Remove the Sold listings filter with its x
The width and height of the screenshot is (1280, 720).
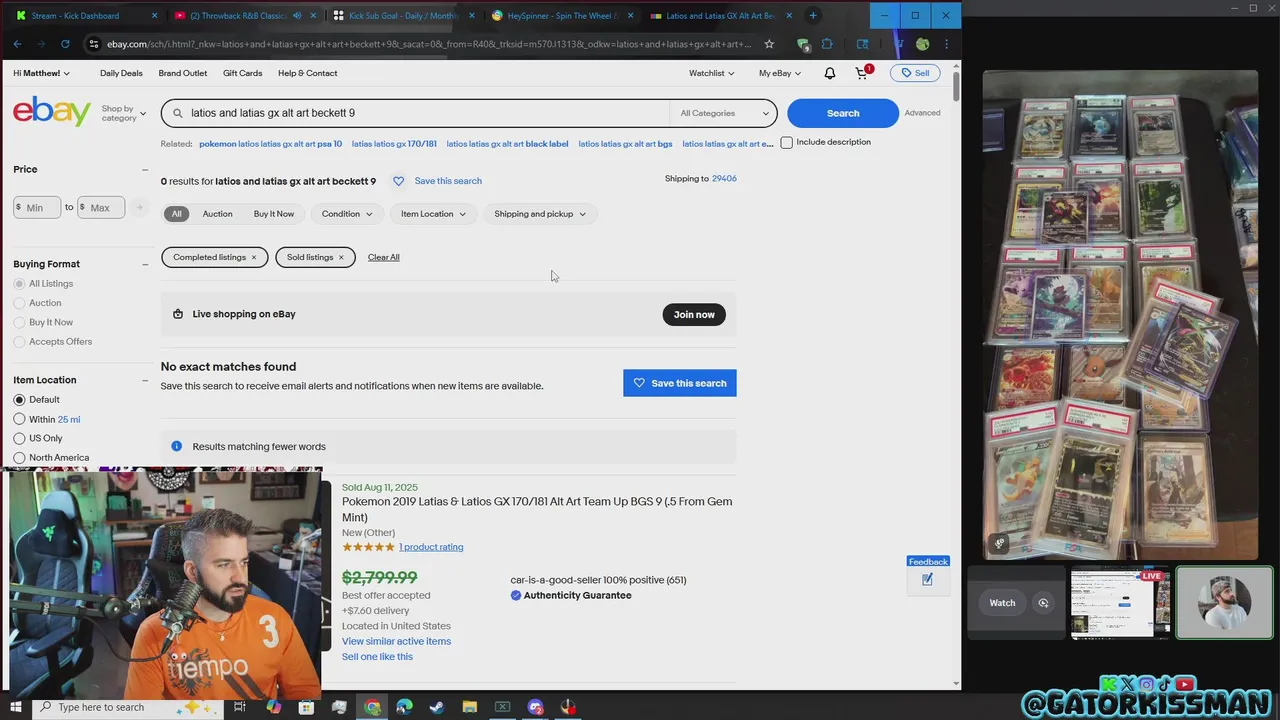[340, 257]
